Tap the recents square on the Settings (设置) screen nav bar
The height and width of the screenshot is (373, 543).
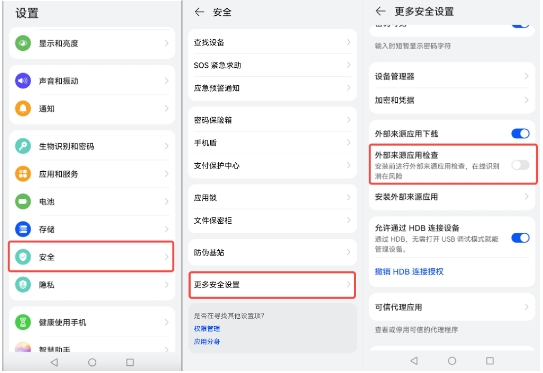tap(130, 362)
